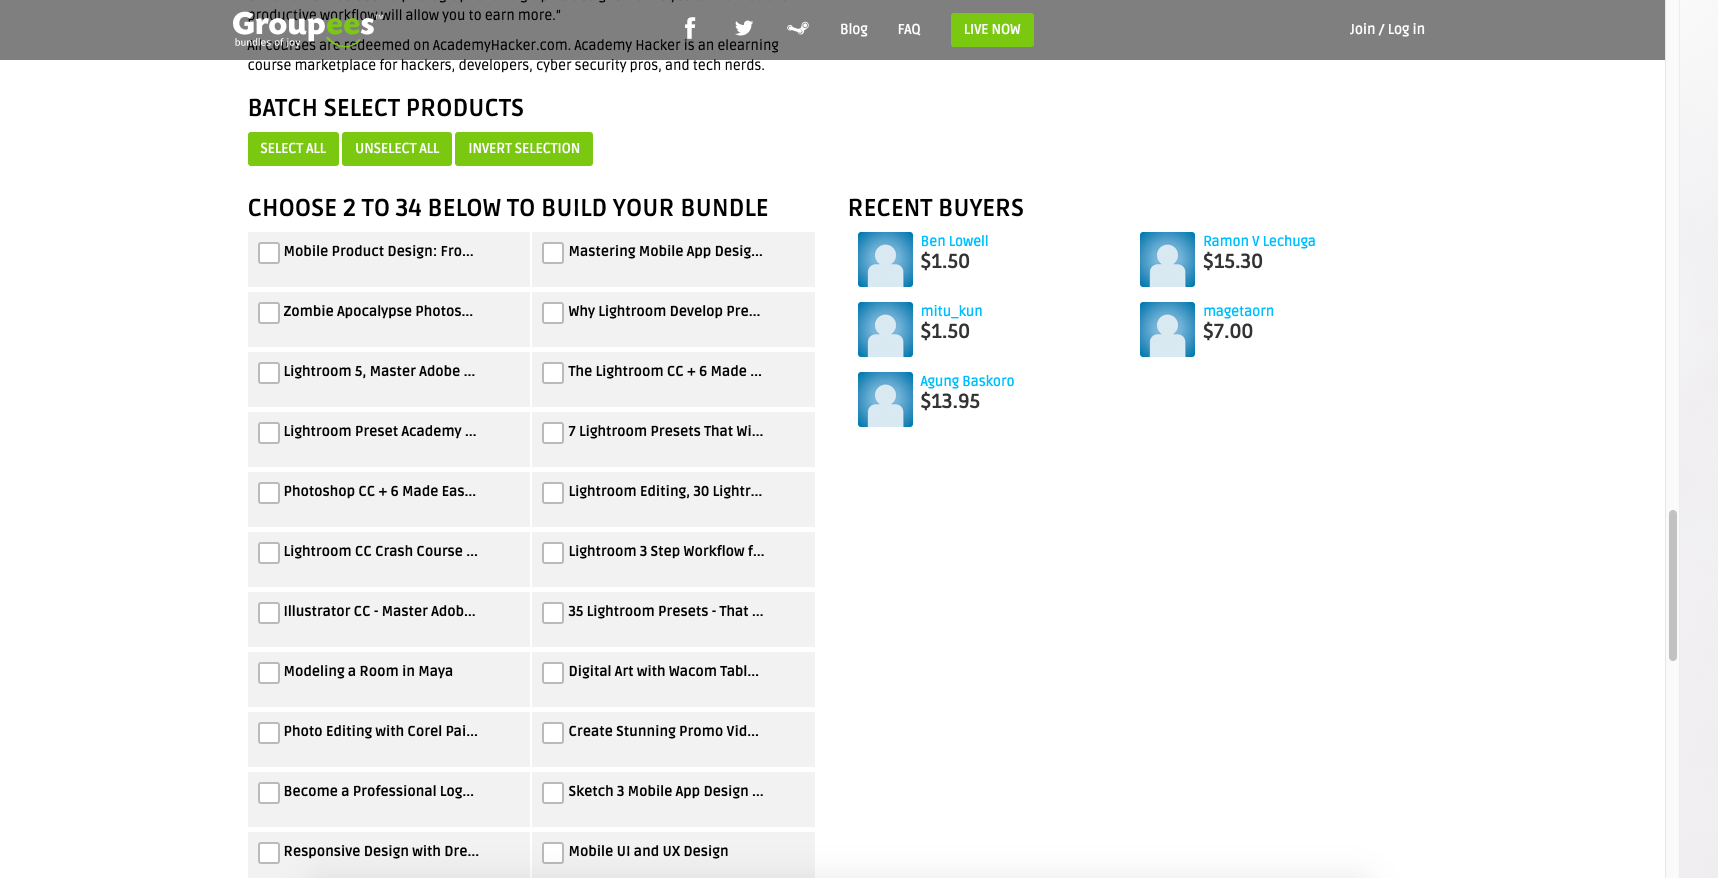
Task: Check Sketch 3 Mobile App Design box
Action: (553, 793)
